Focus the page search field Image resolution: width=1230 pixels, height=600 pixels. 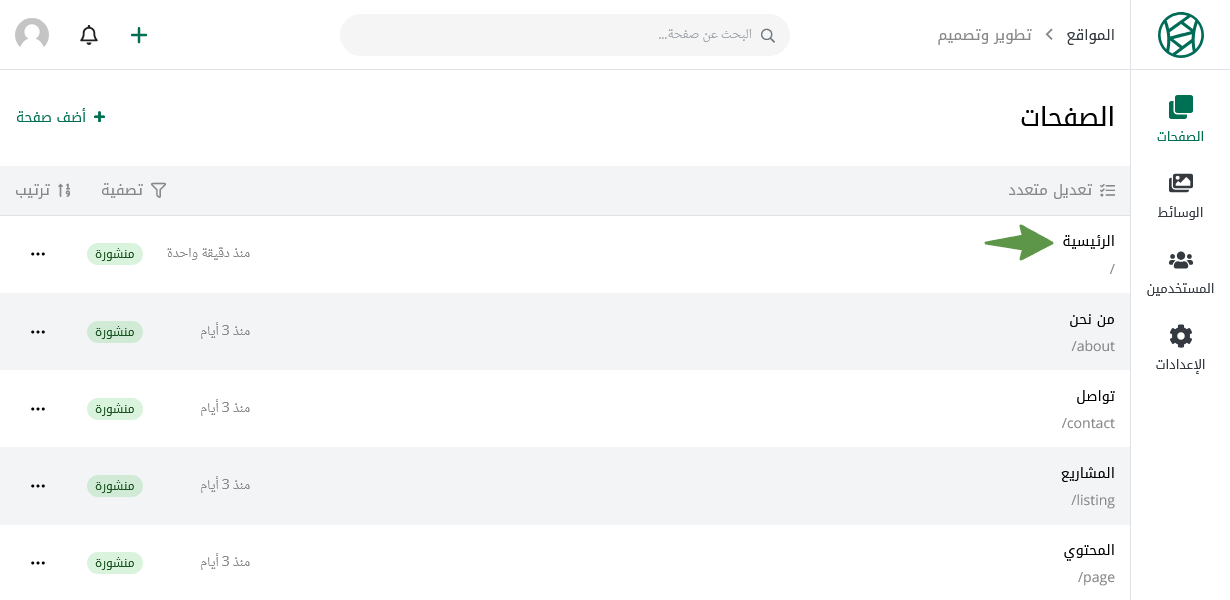coord(565,35)
